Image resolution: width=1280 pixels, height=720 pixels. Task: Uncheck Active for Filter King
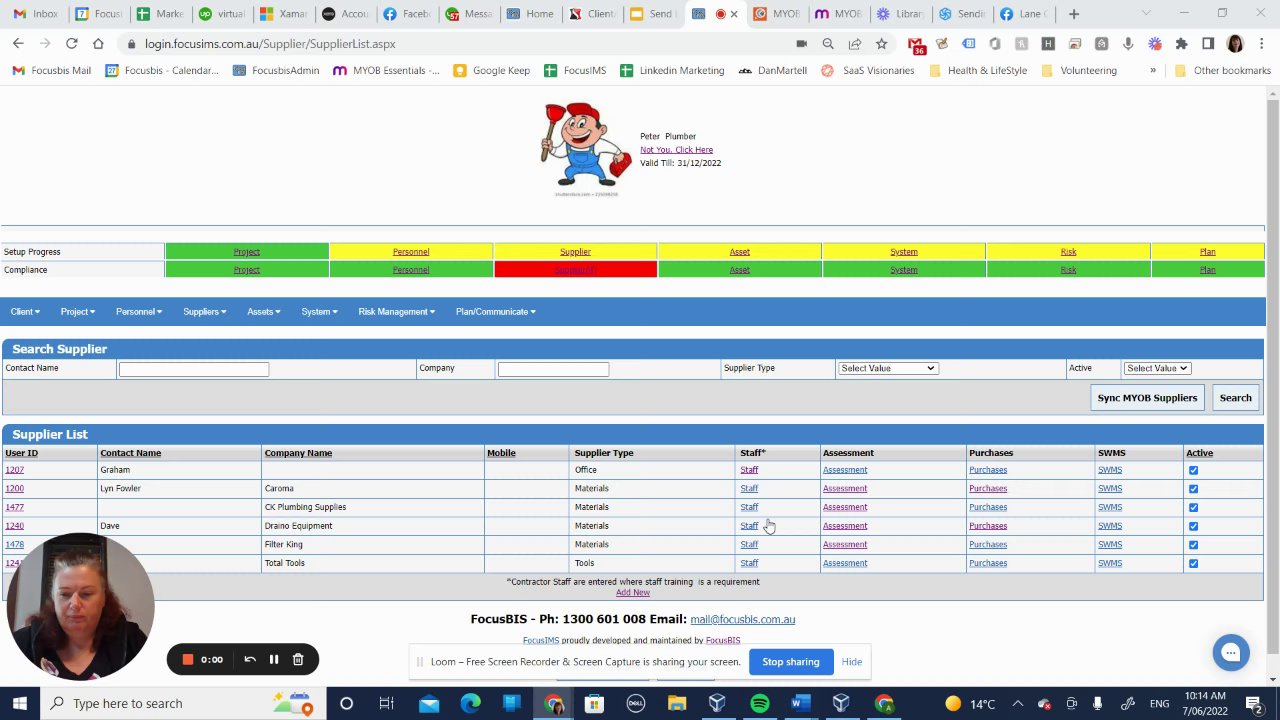pos(1193,545)
